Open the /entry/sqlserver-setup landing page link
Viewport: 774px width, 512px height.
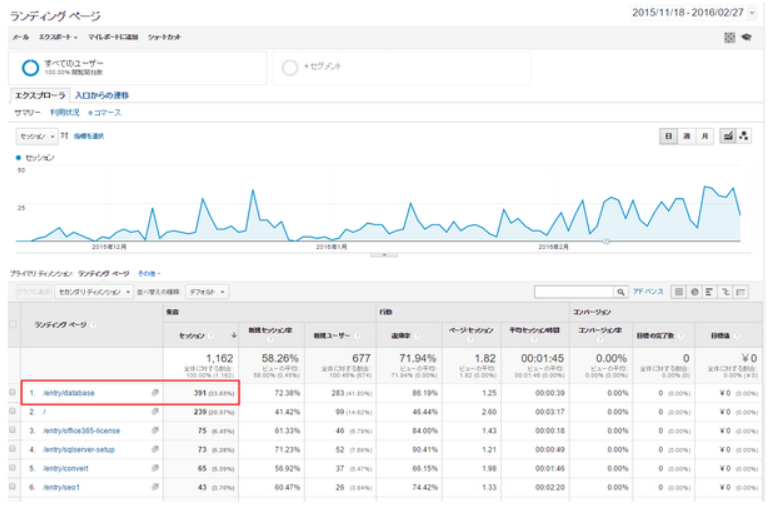click(78, 450)
